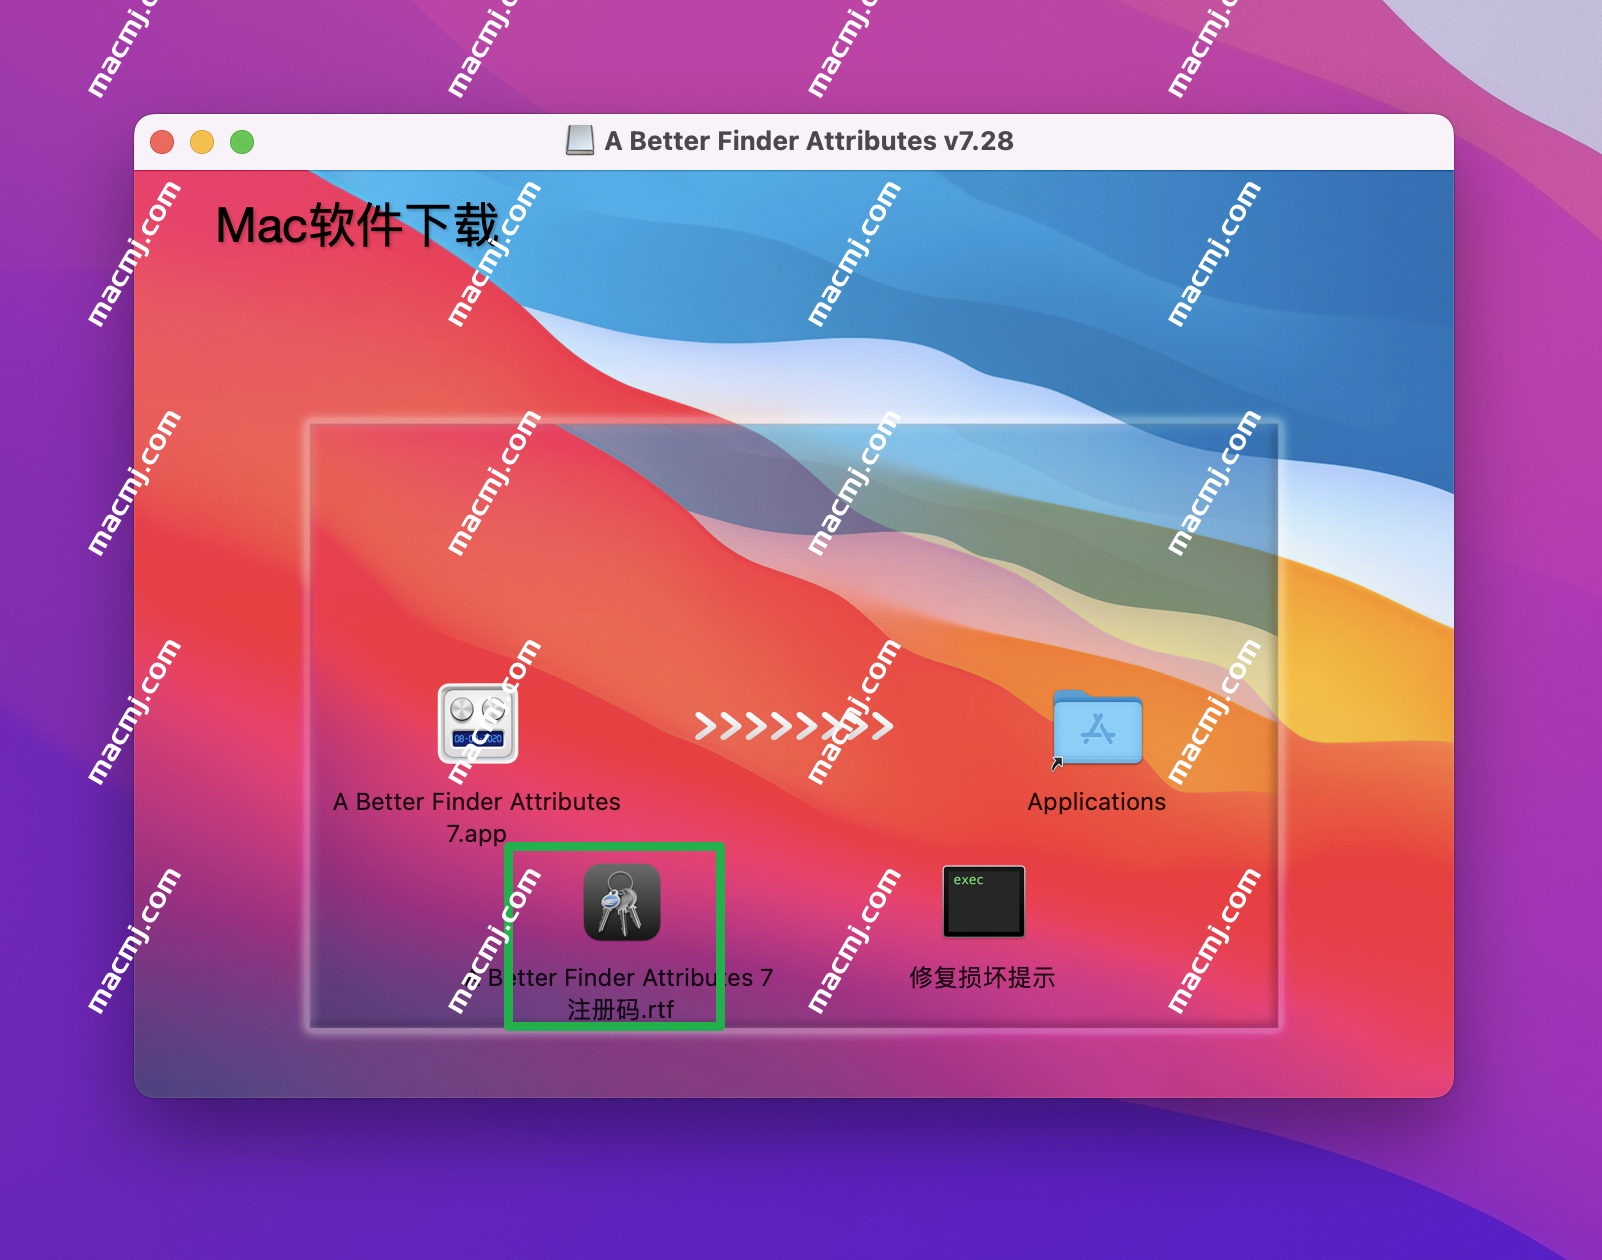Screen dimensions: 1602x1260
Task: Click the 'Applications' folder label
Action: pos(1097,802)
